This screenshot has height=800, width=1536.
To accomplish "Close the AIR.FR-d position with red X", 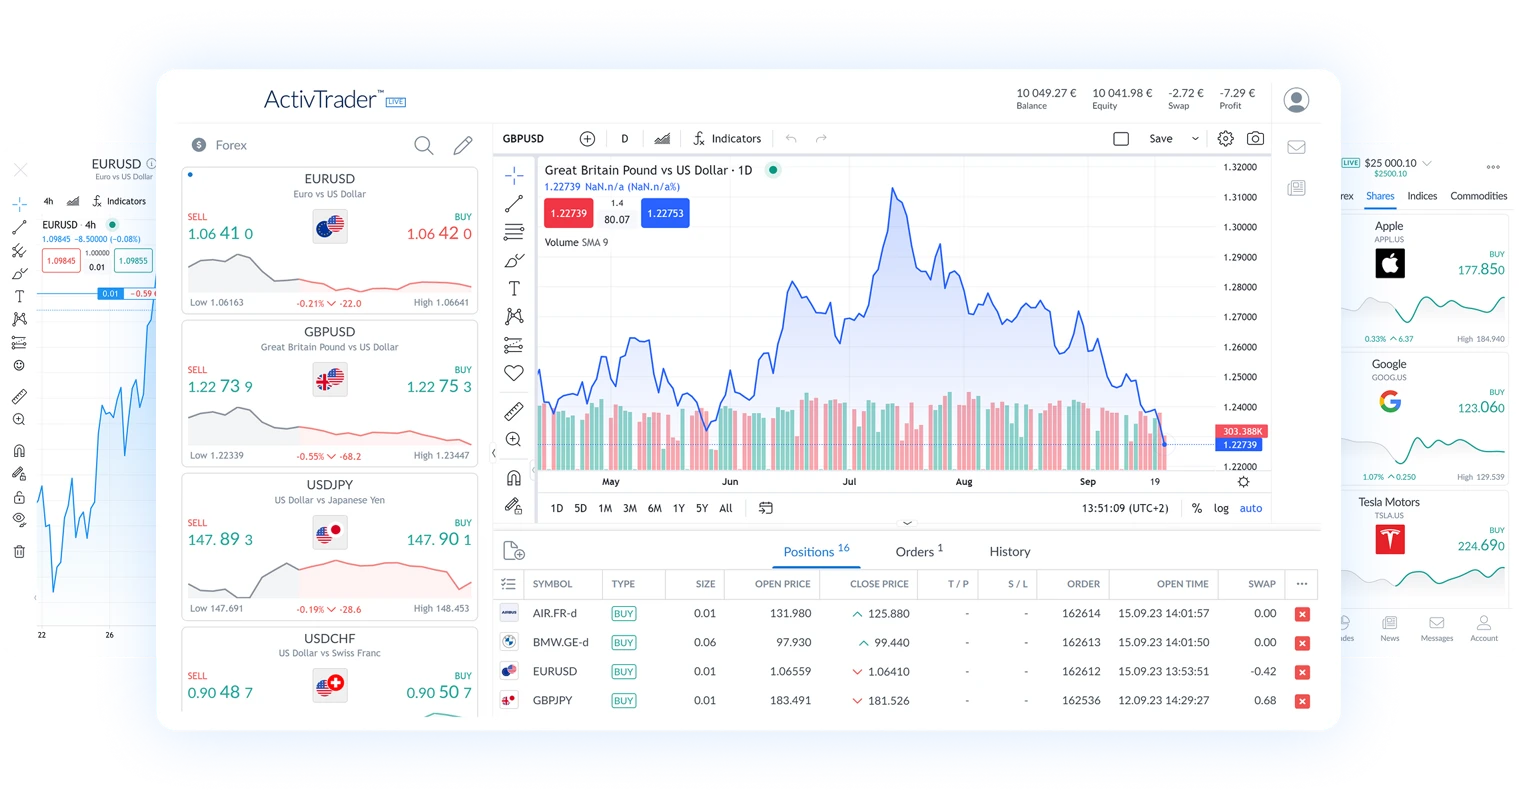I will coord(1301,613).
